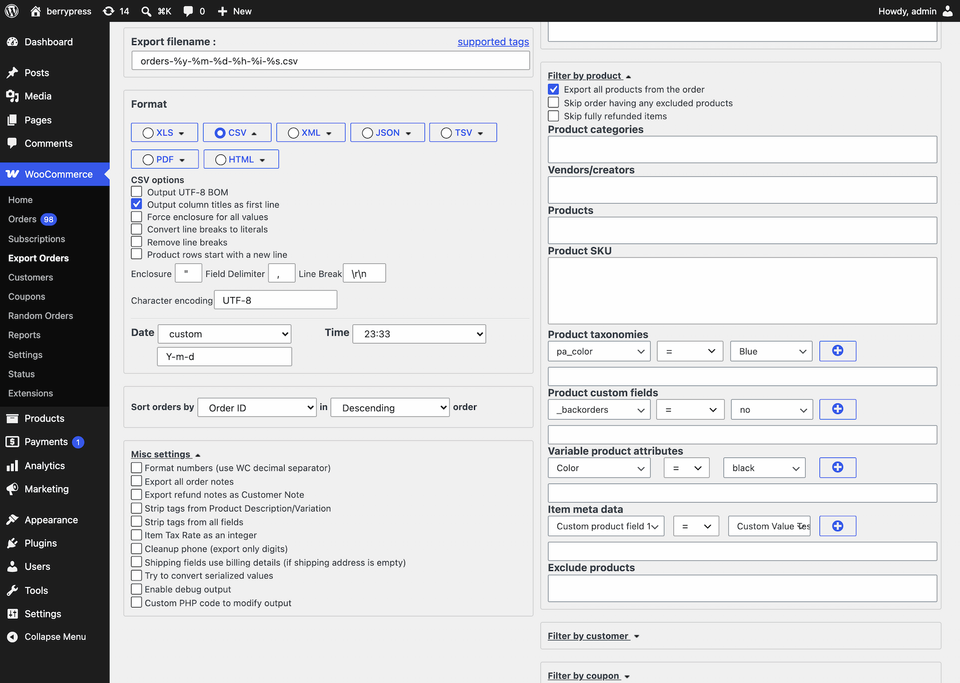This screenshot has height=683, width=960.
Task: Open the supported tags link
Action: 493,42
